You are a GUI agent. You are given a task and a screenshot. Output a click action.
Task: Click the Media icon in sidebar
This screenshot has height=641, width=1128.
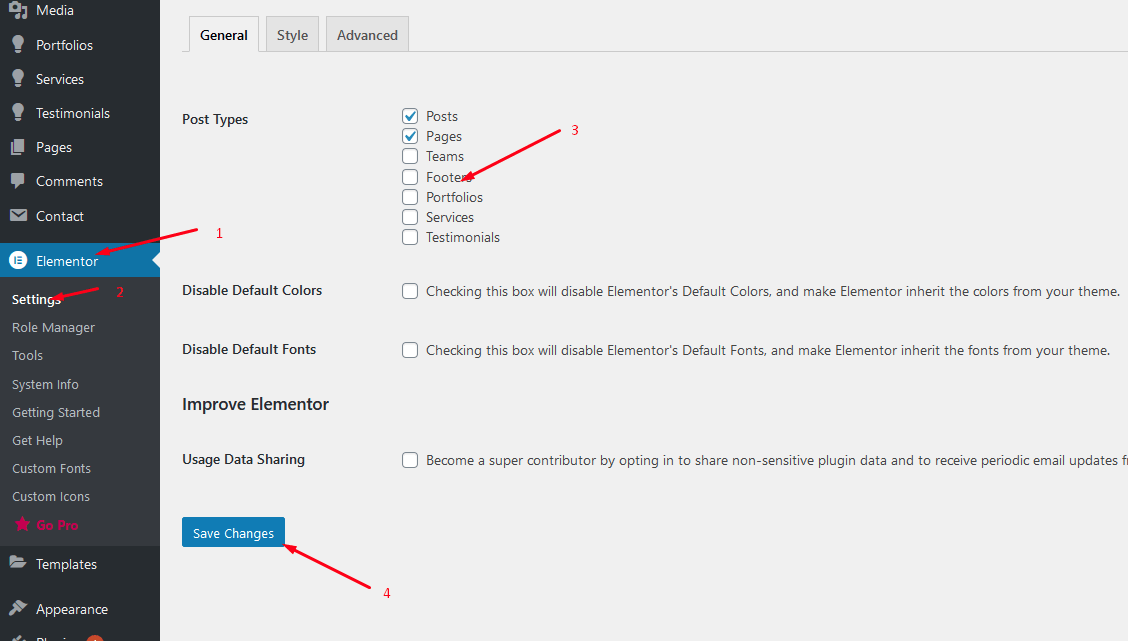tap(18, 11)
